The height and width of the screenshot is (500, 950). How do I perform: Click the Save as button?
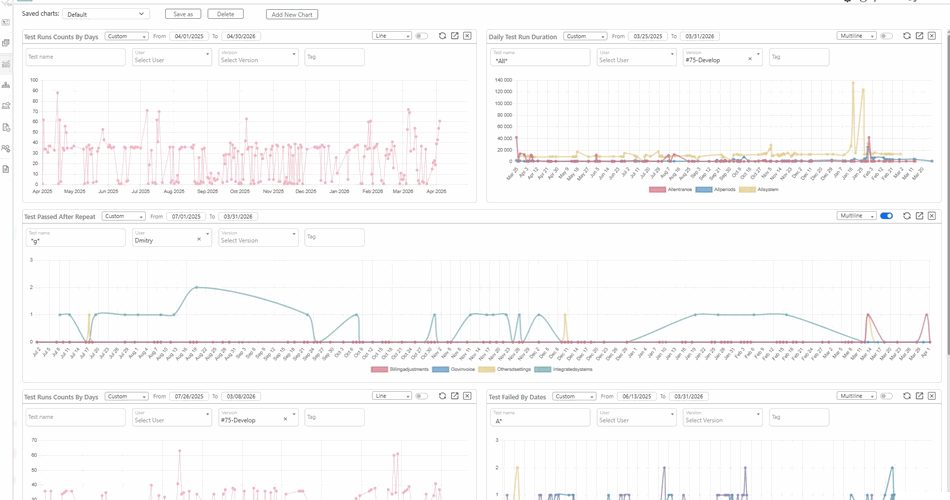tap(183, 14)
